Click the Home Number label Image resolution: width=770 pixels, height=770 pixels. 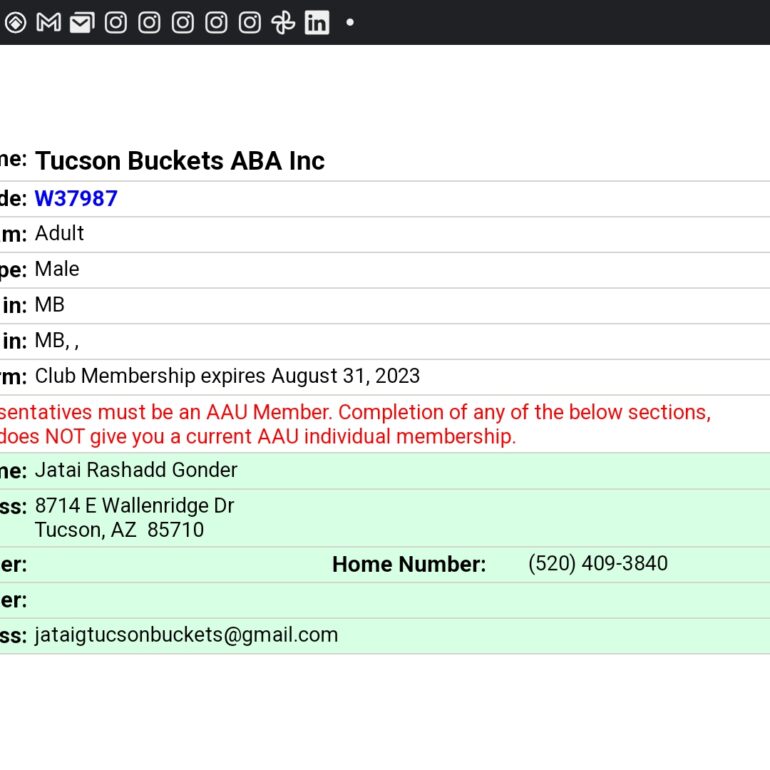(409, 564)
